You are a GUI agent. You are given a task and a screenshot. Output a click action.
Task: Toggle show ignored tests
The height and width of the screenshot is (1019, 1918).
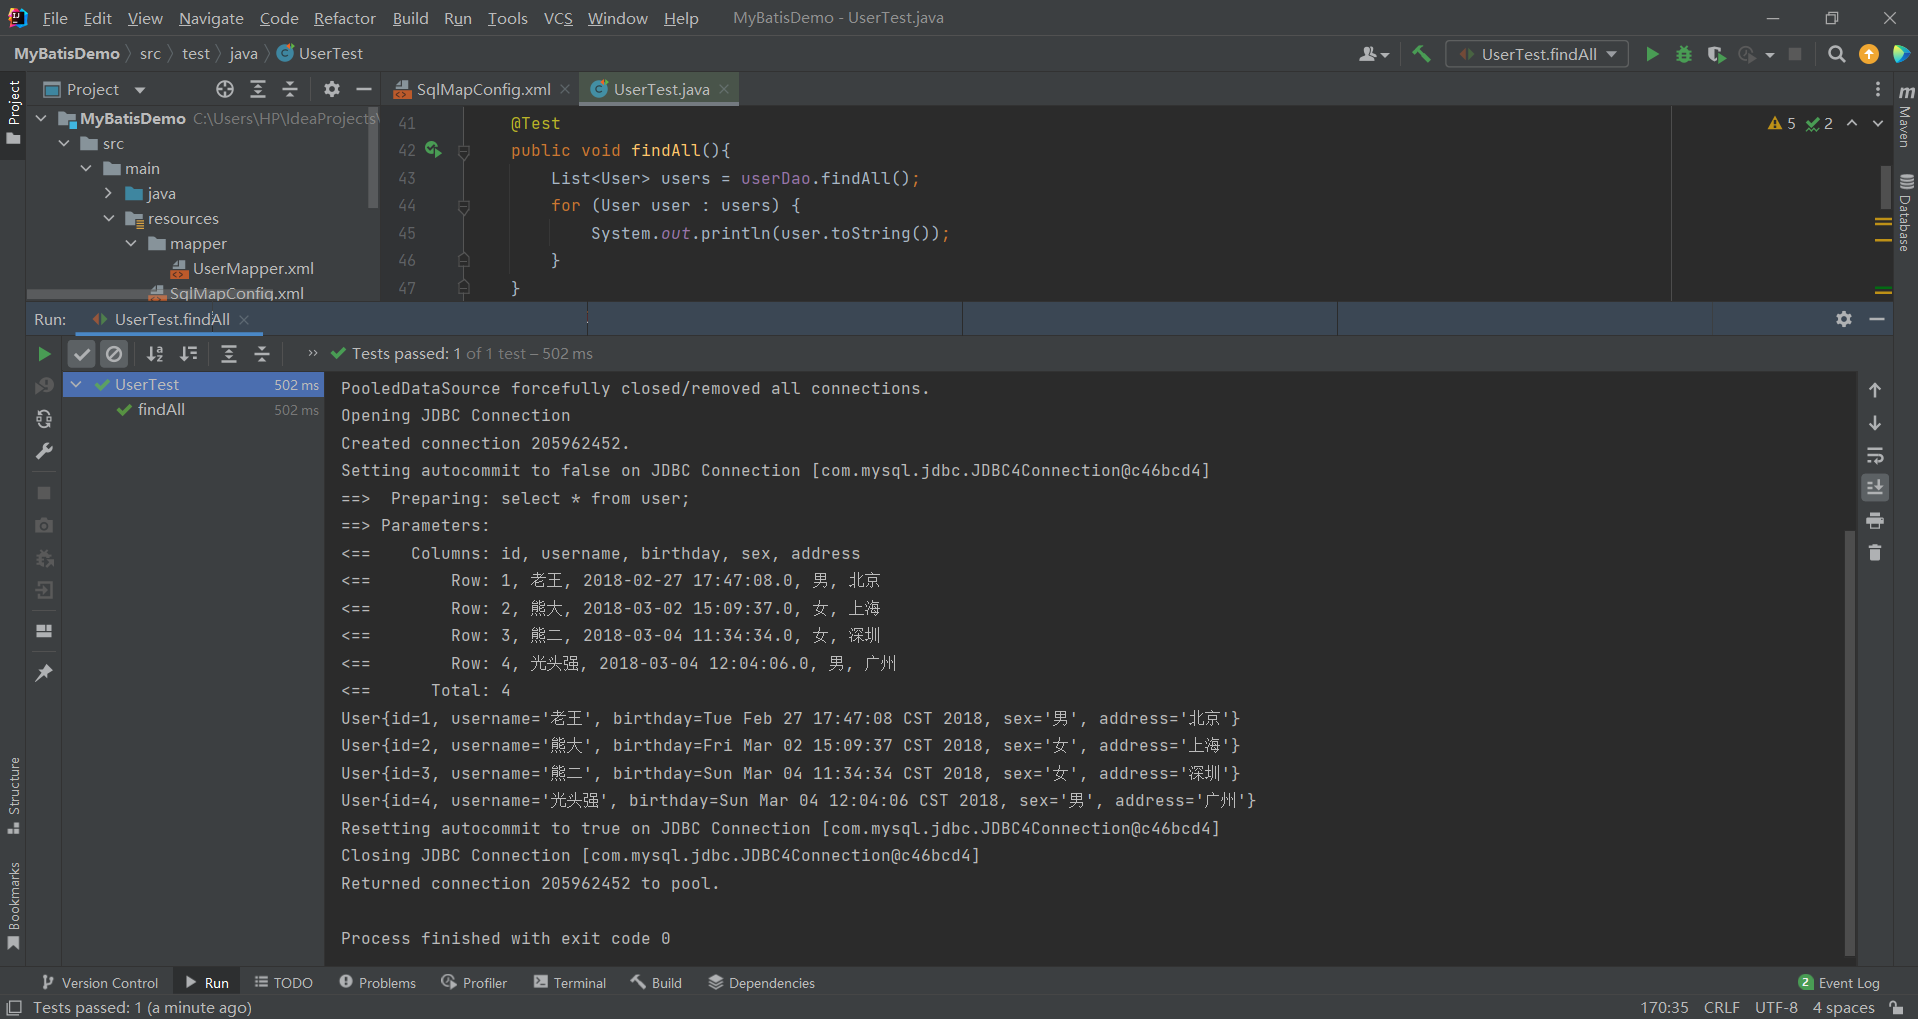coord(114,353)
